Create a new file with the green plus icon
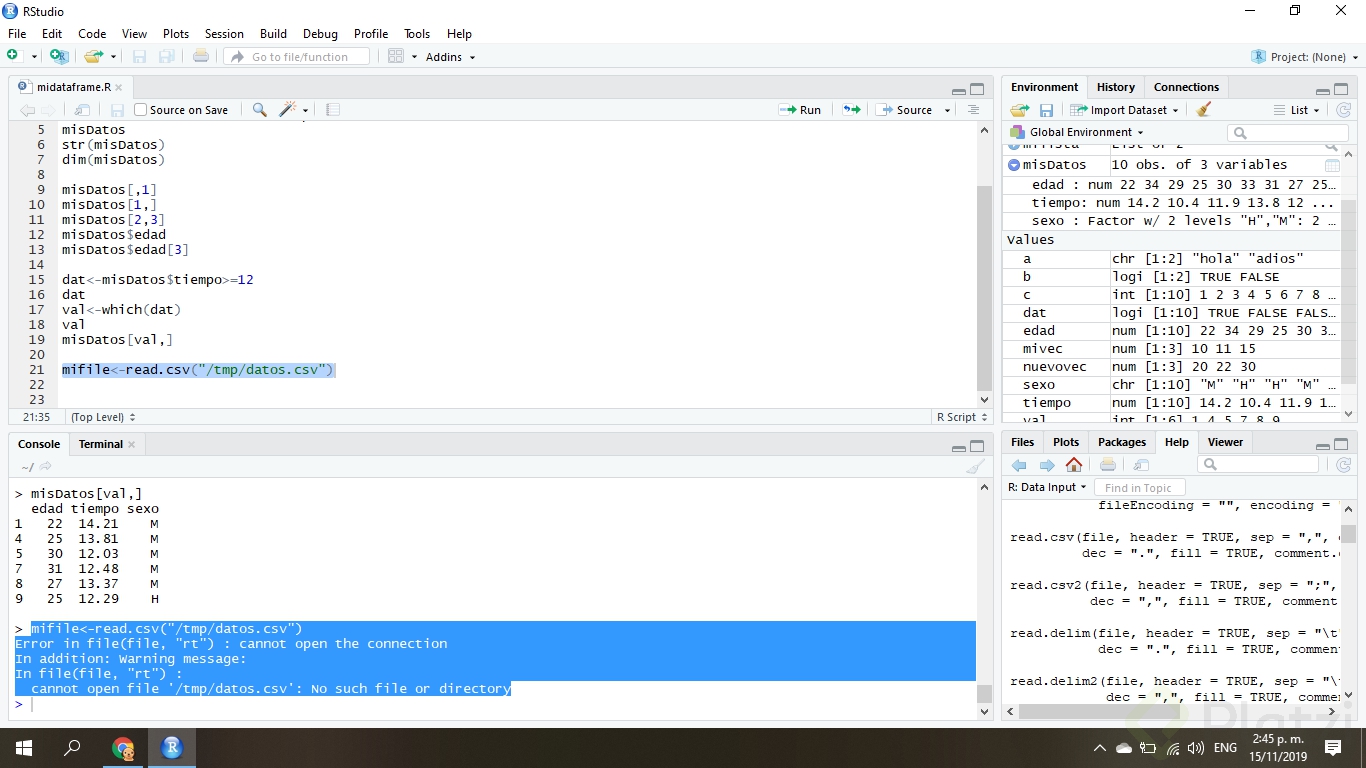 [x=13, y=57]
